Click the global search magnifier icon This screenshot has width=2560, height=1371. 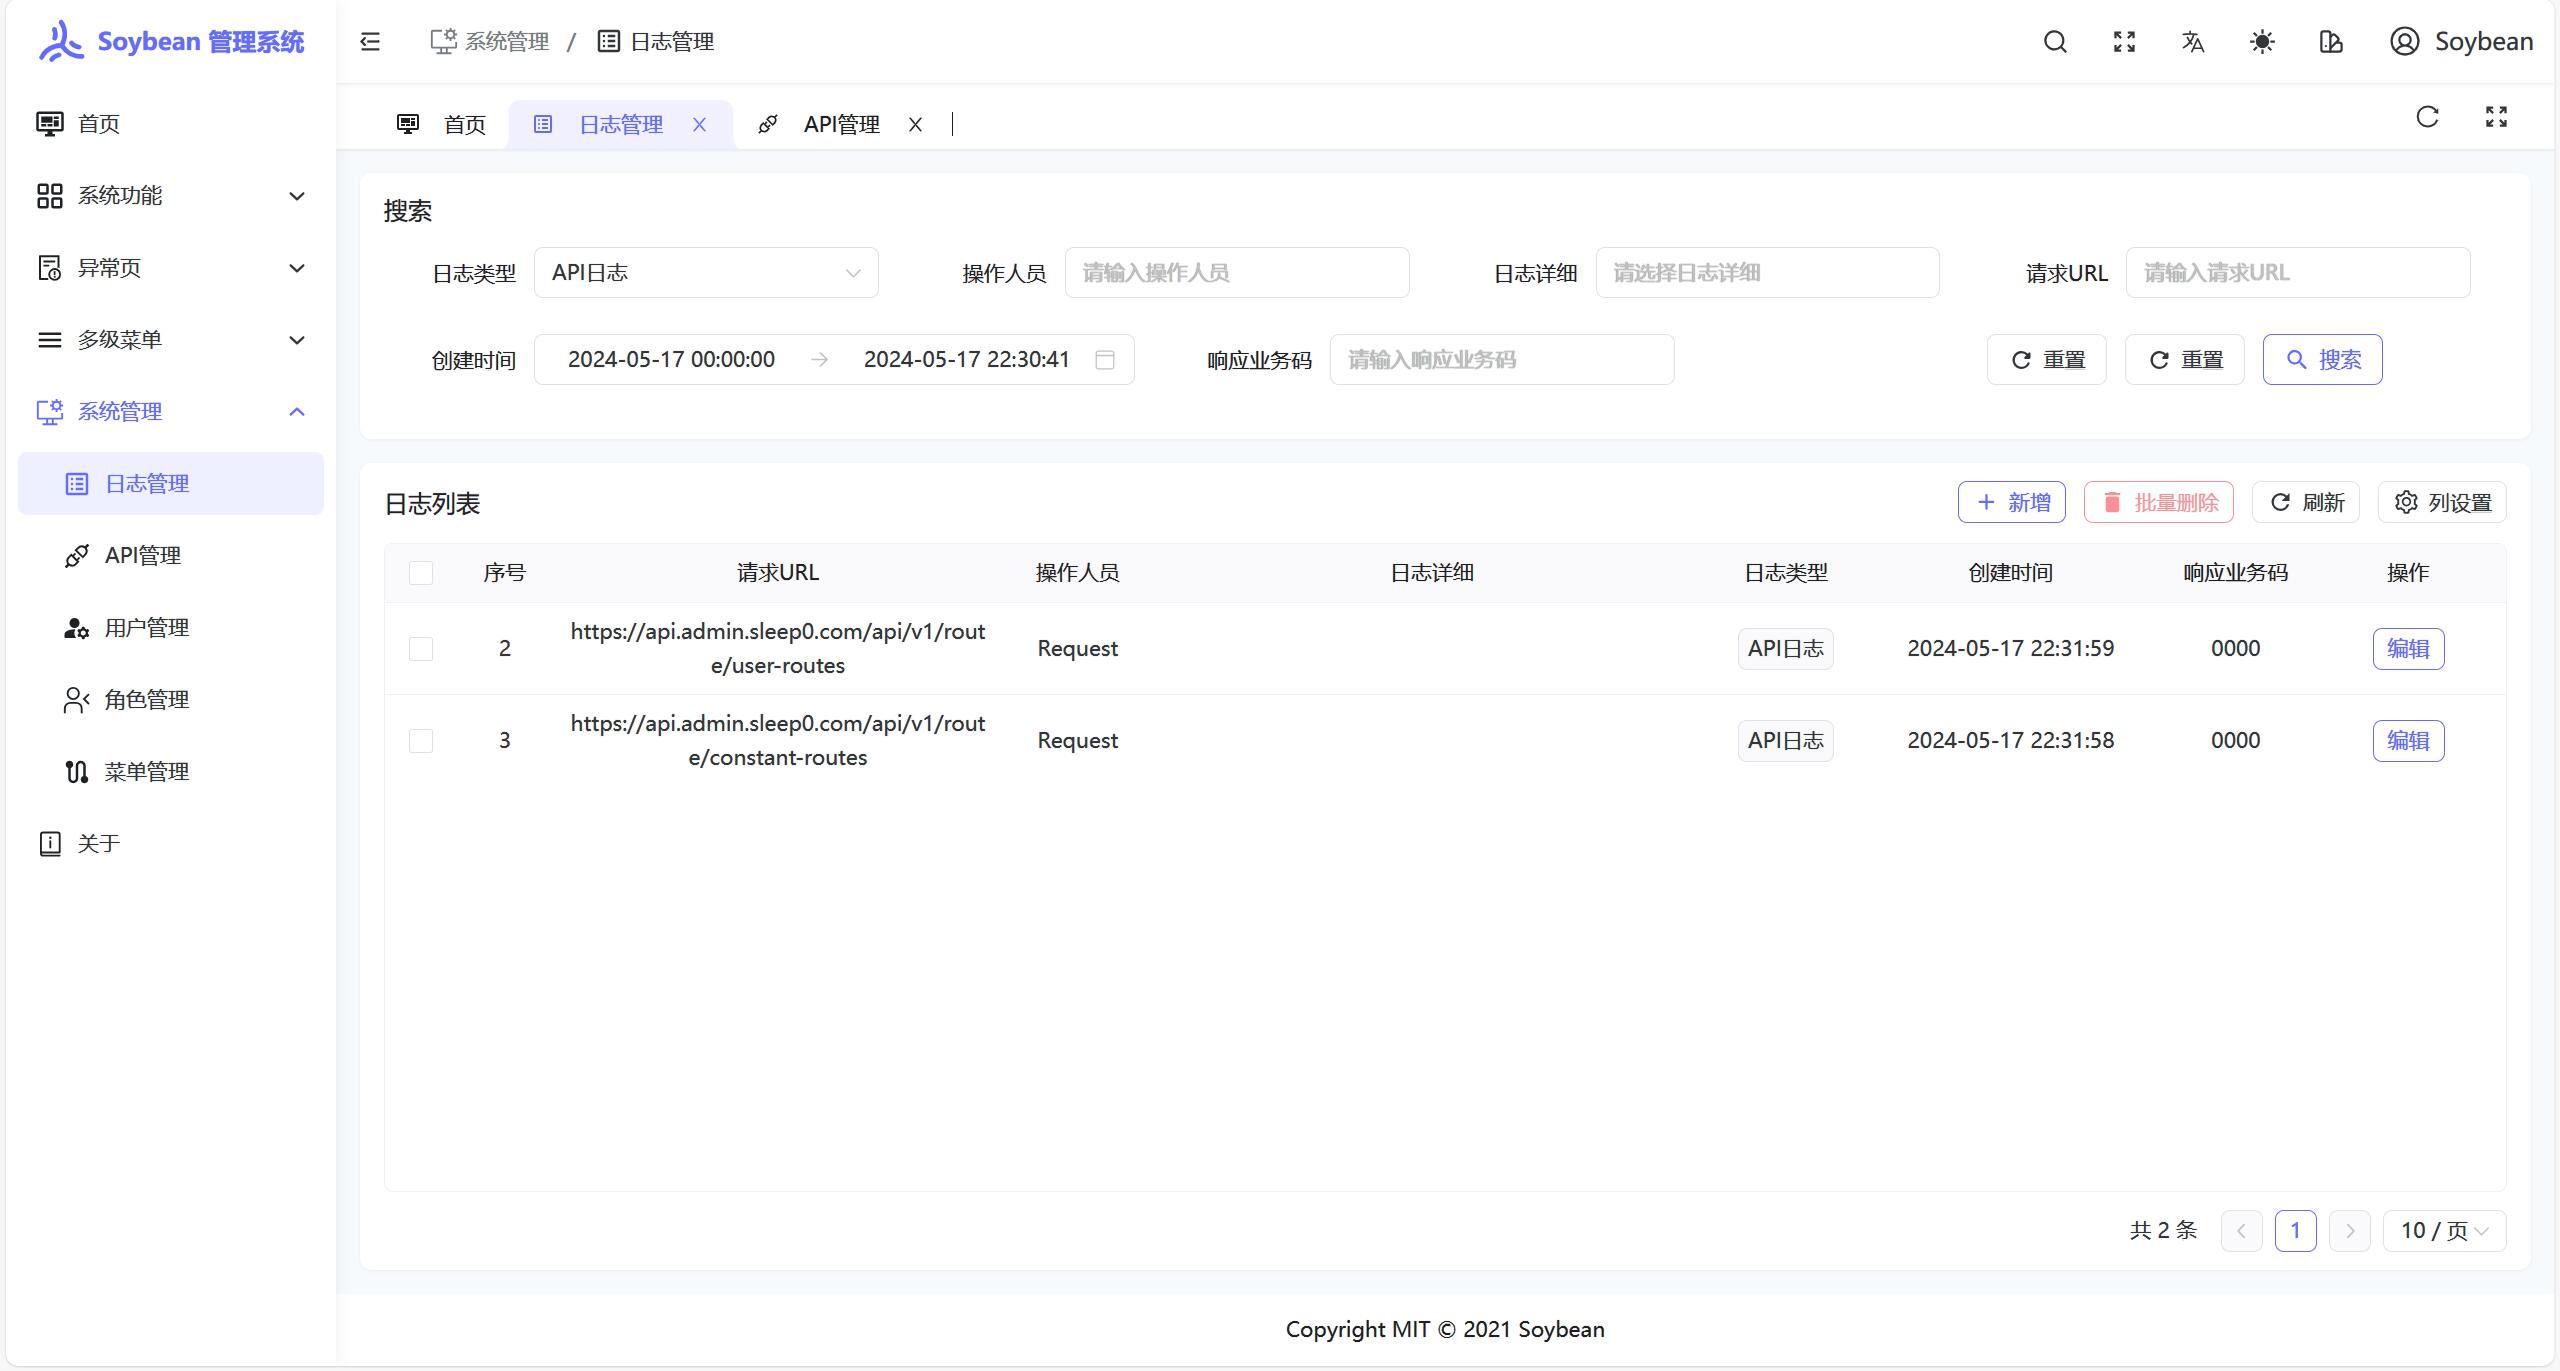(2055, 42)
